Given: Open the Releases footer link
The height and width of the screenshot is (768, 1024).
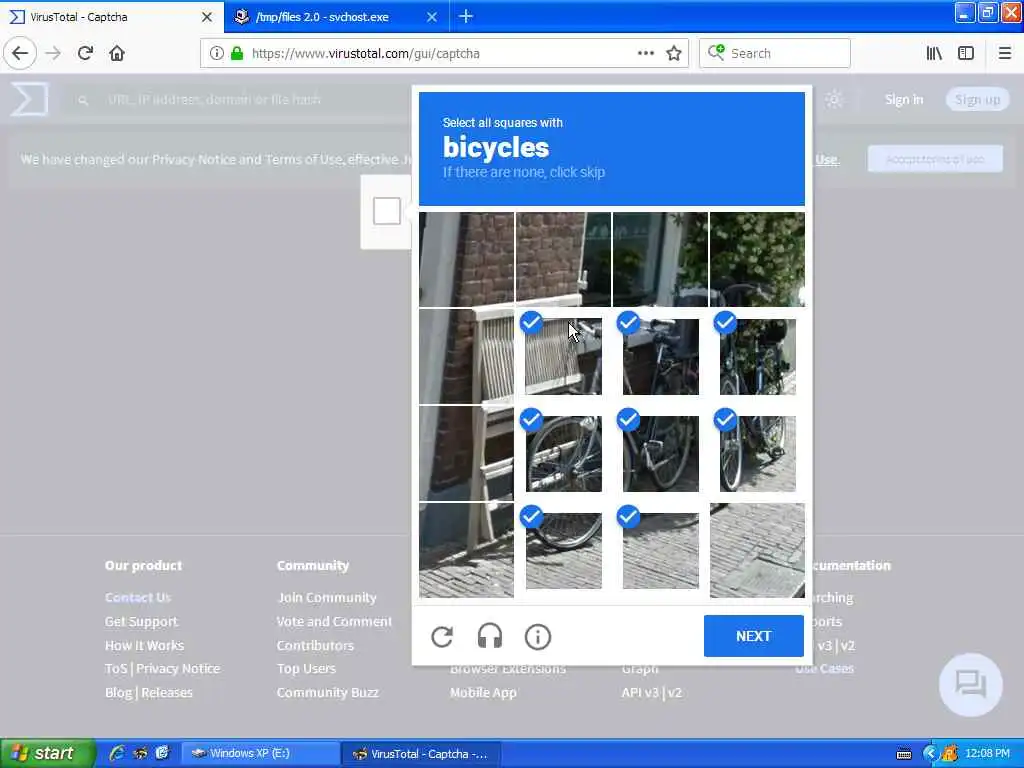Looking at the screenshot, I should coord(167,692).
